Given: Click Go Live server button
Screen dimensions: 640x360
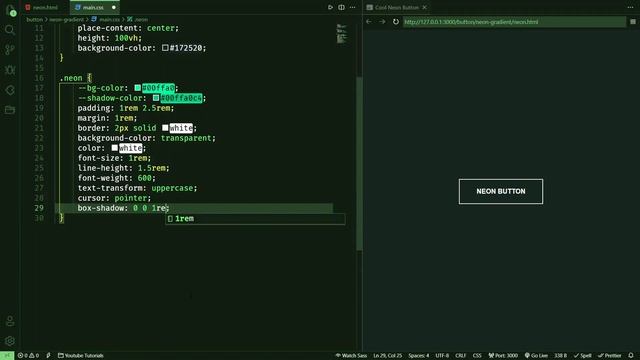Looking at the screenshot, I should pos(536,356).
